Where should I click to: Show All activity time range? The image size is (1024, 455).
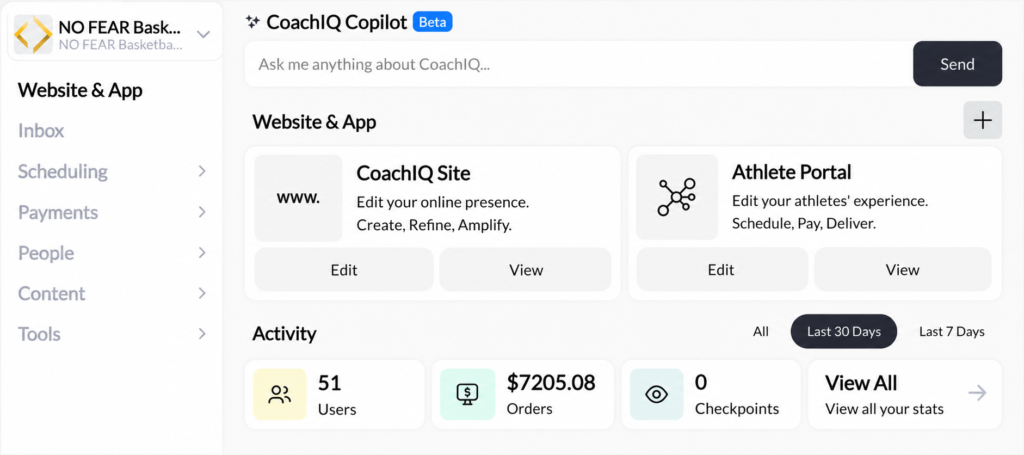761,332
